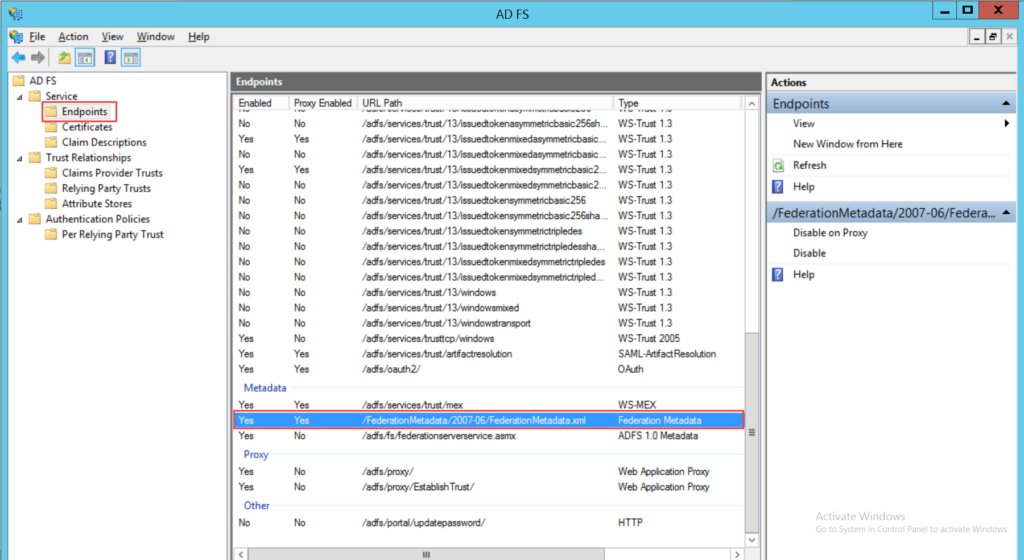This screenshot has width=1024, height=560.
Task: Click the Up one level folder icon
Action: pos(64,58)
